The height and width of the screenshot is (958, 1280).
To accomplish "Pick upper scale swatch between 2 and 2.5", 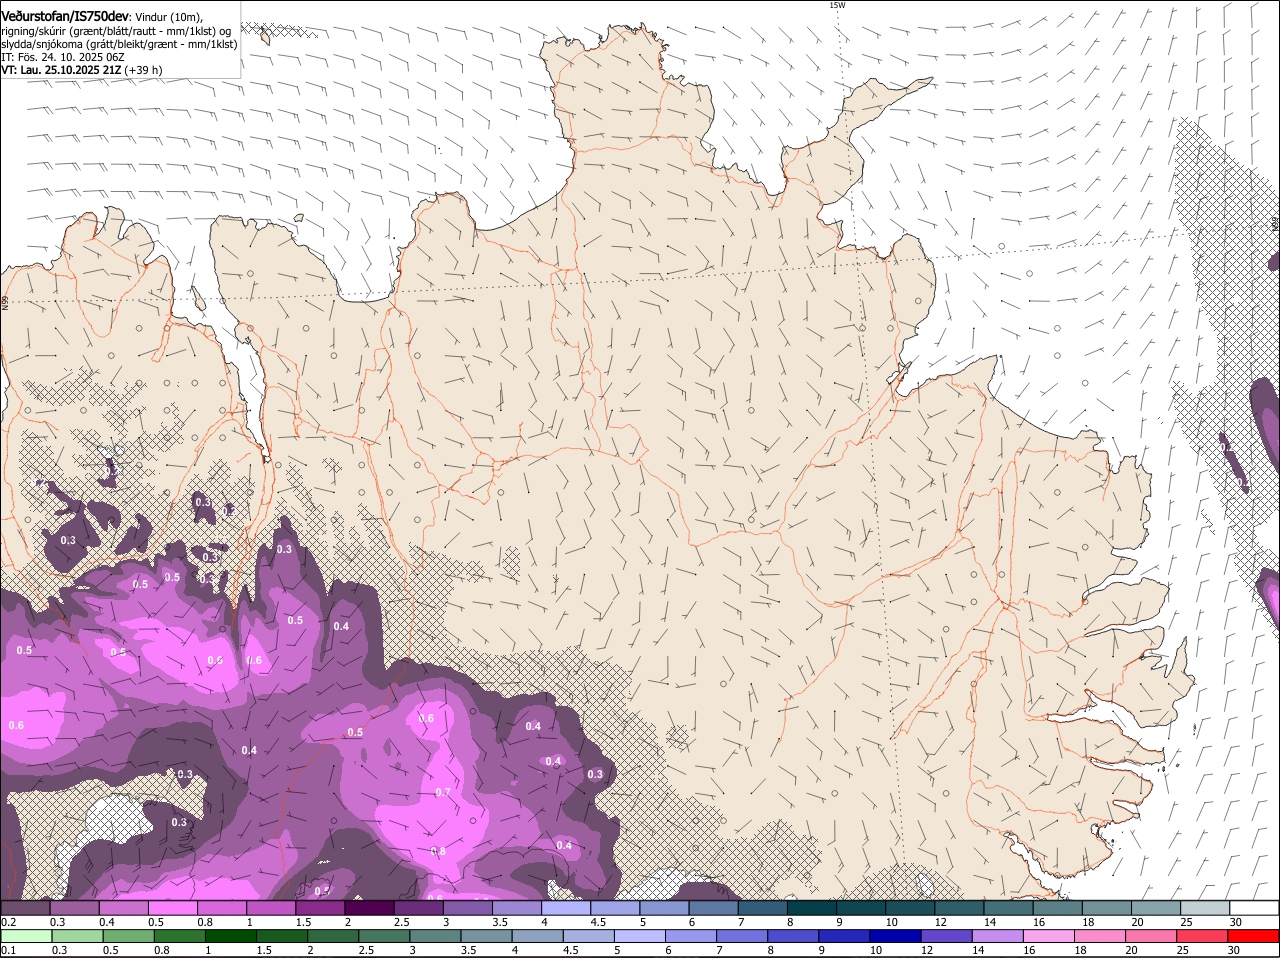I will pos(369,908).
